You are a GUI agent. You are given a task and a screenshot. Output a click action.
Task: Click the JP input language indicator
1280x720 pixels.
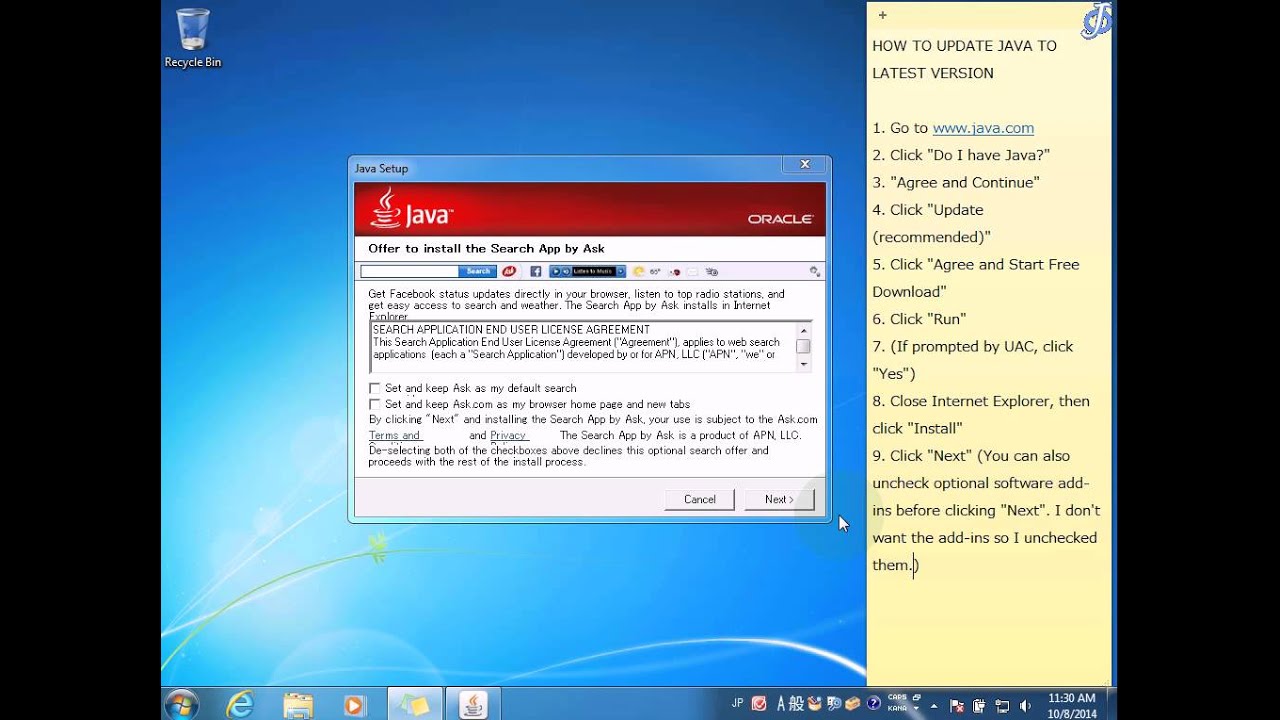coord(738,703)
